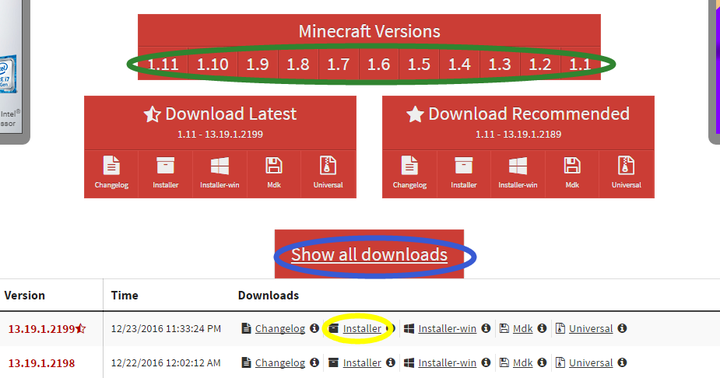Click Installer icon under Download Recommended
The width and height of the screenshot is (720, 378).
tap(464, 166)
